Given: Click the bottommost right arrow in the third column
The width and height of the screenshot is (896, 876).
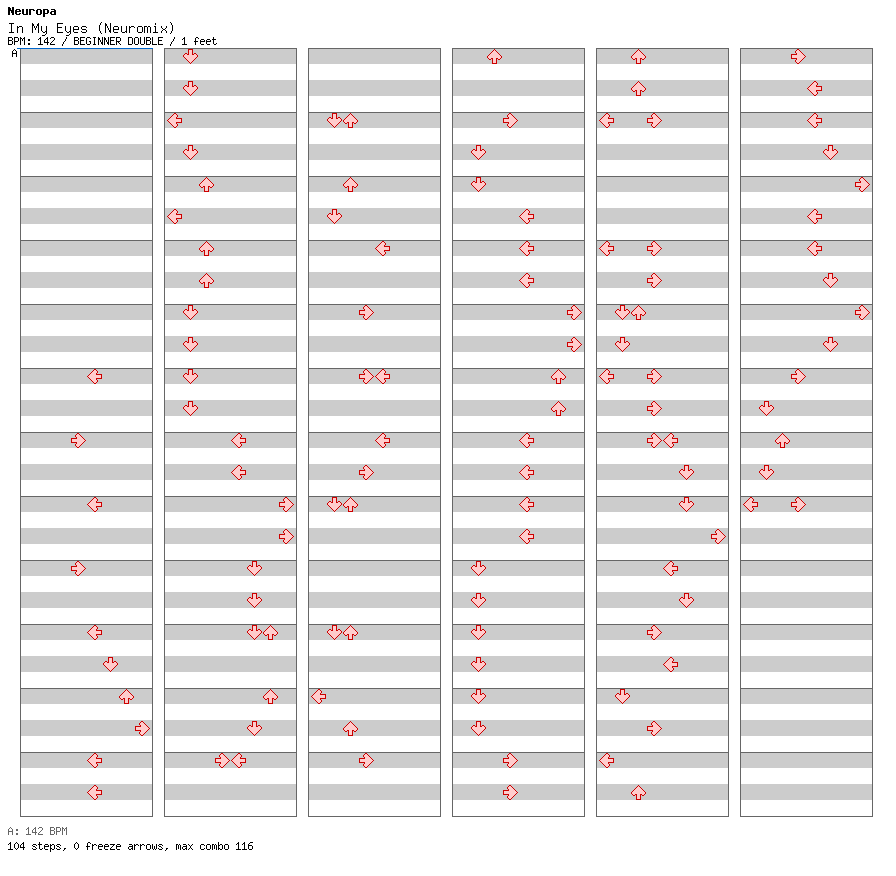Looking at the screenshot, I should (366, 761).
